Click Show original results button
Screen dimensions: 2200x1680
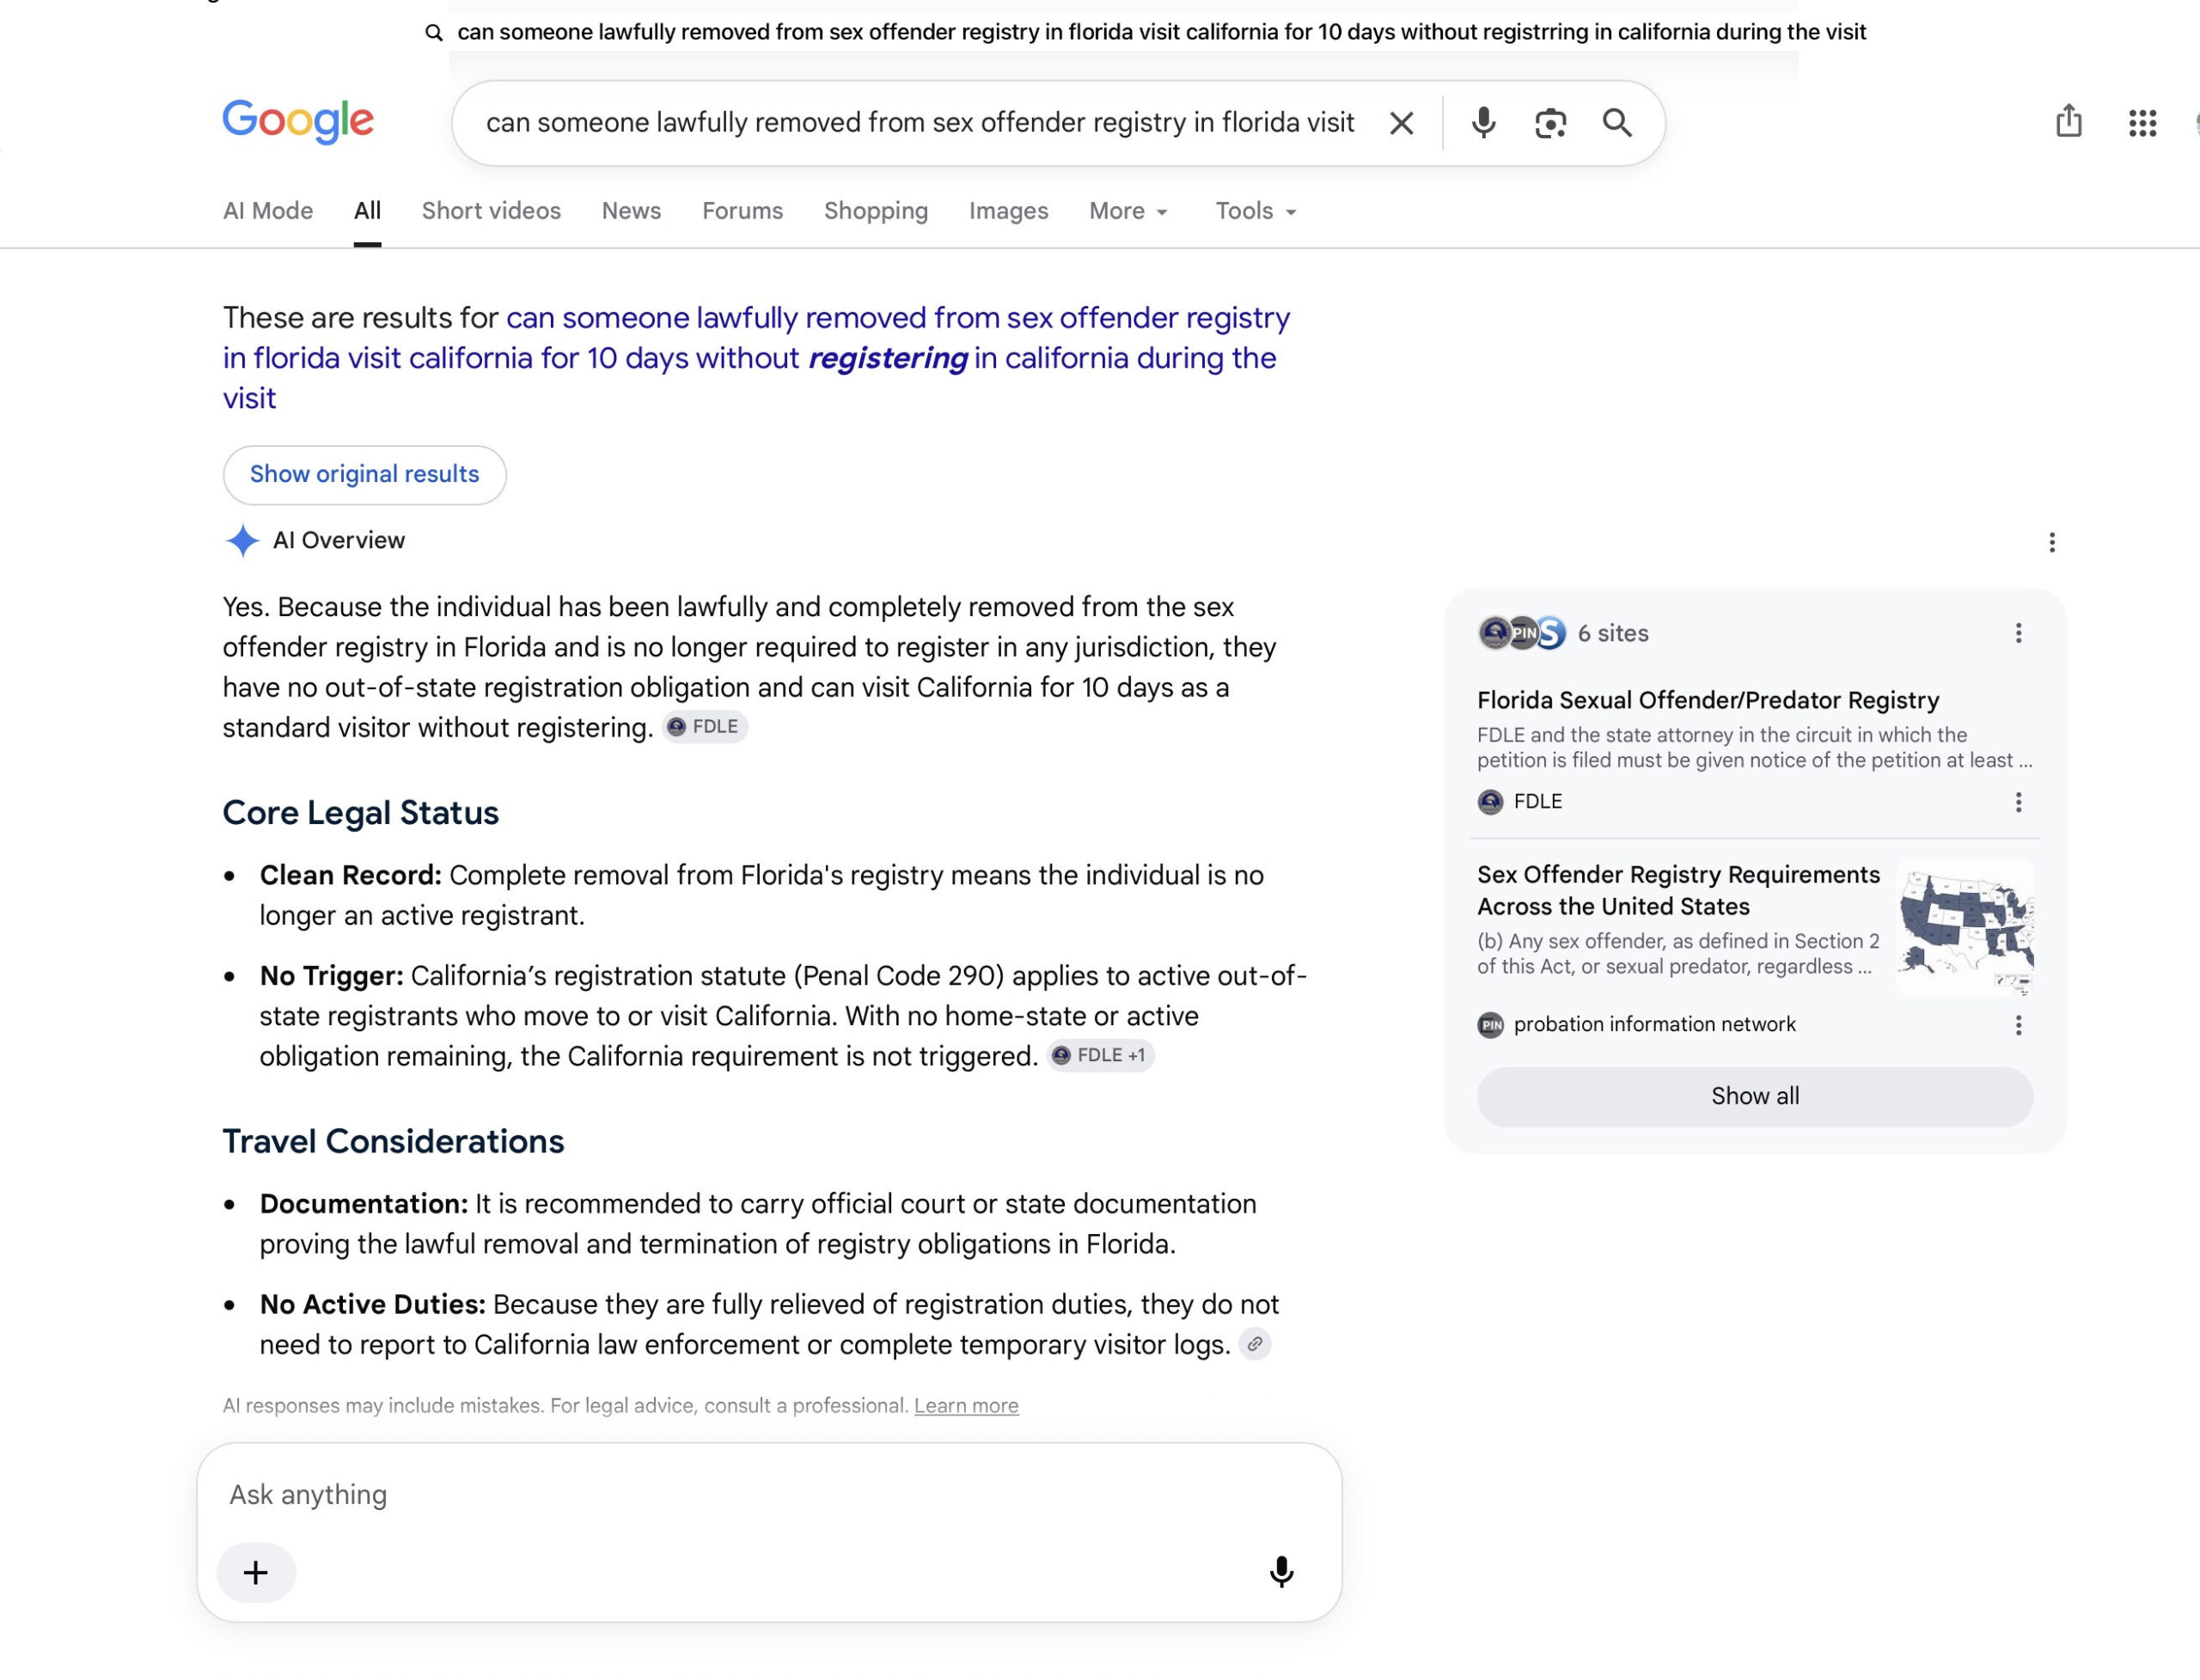point(365,475)
